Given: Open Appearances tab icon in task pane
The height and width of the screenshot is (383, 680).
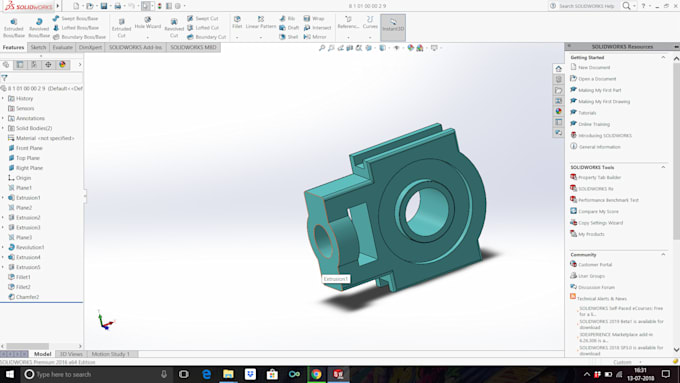Looking at the screenshot, I should [x=559, y=111].
